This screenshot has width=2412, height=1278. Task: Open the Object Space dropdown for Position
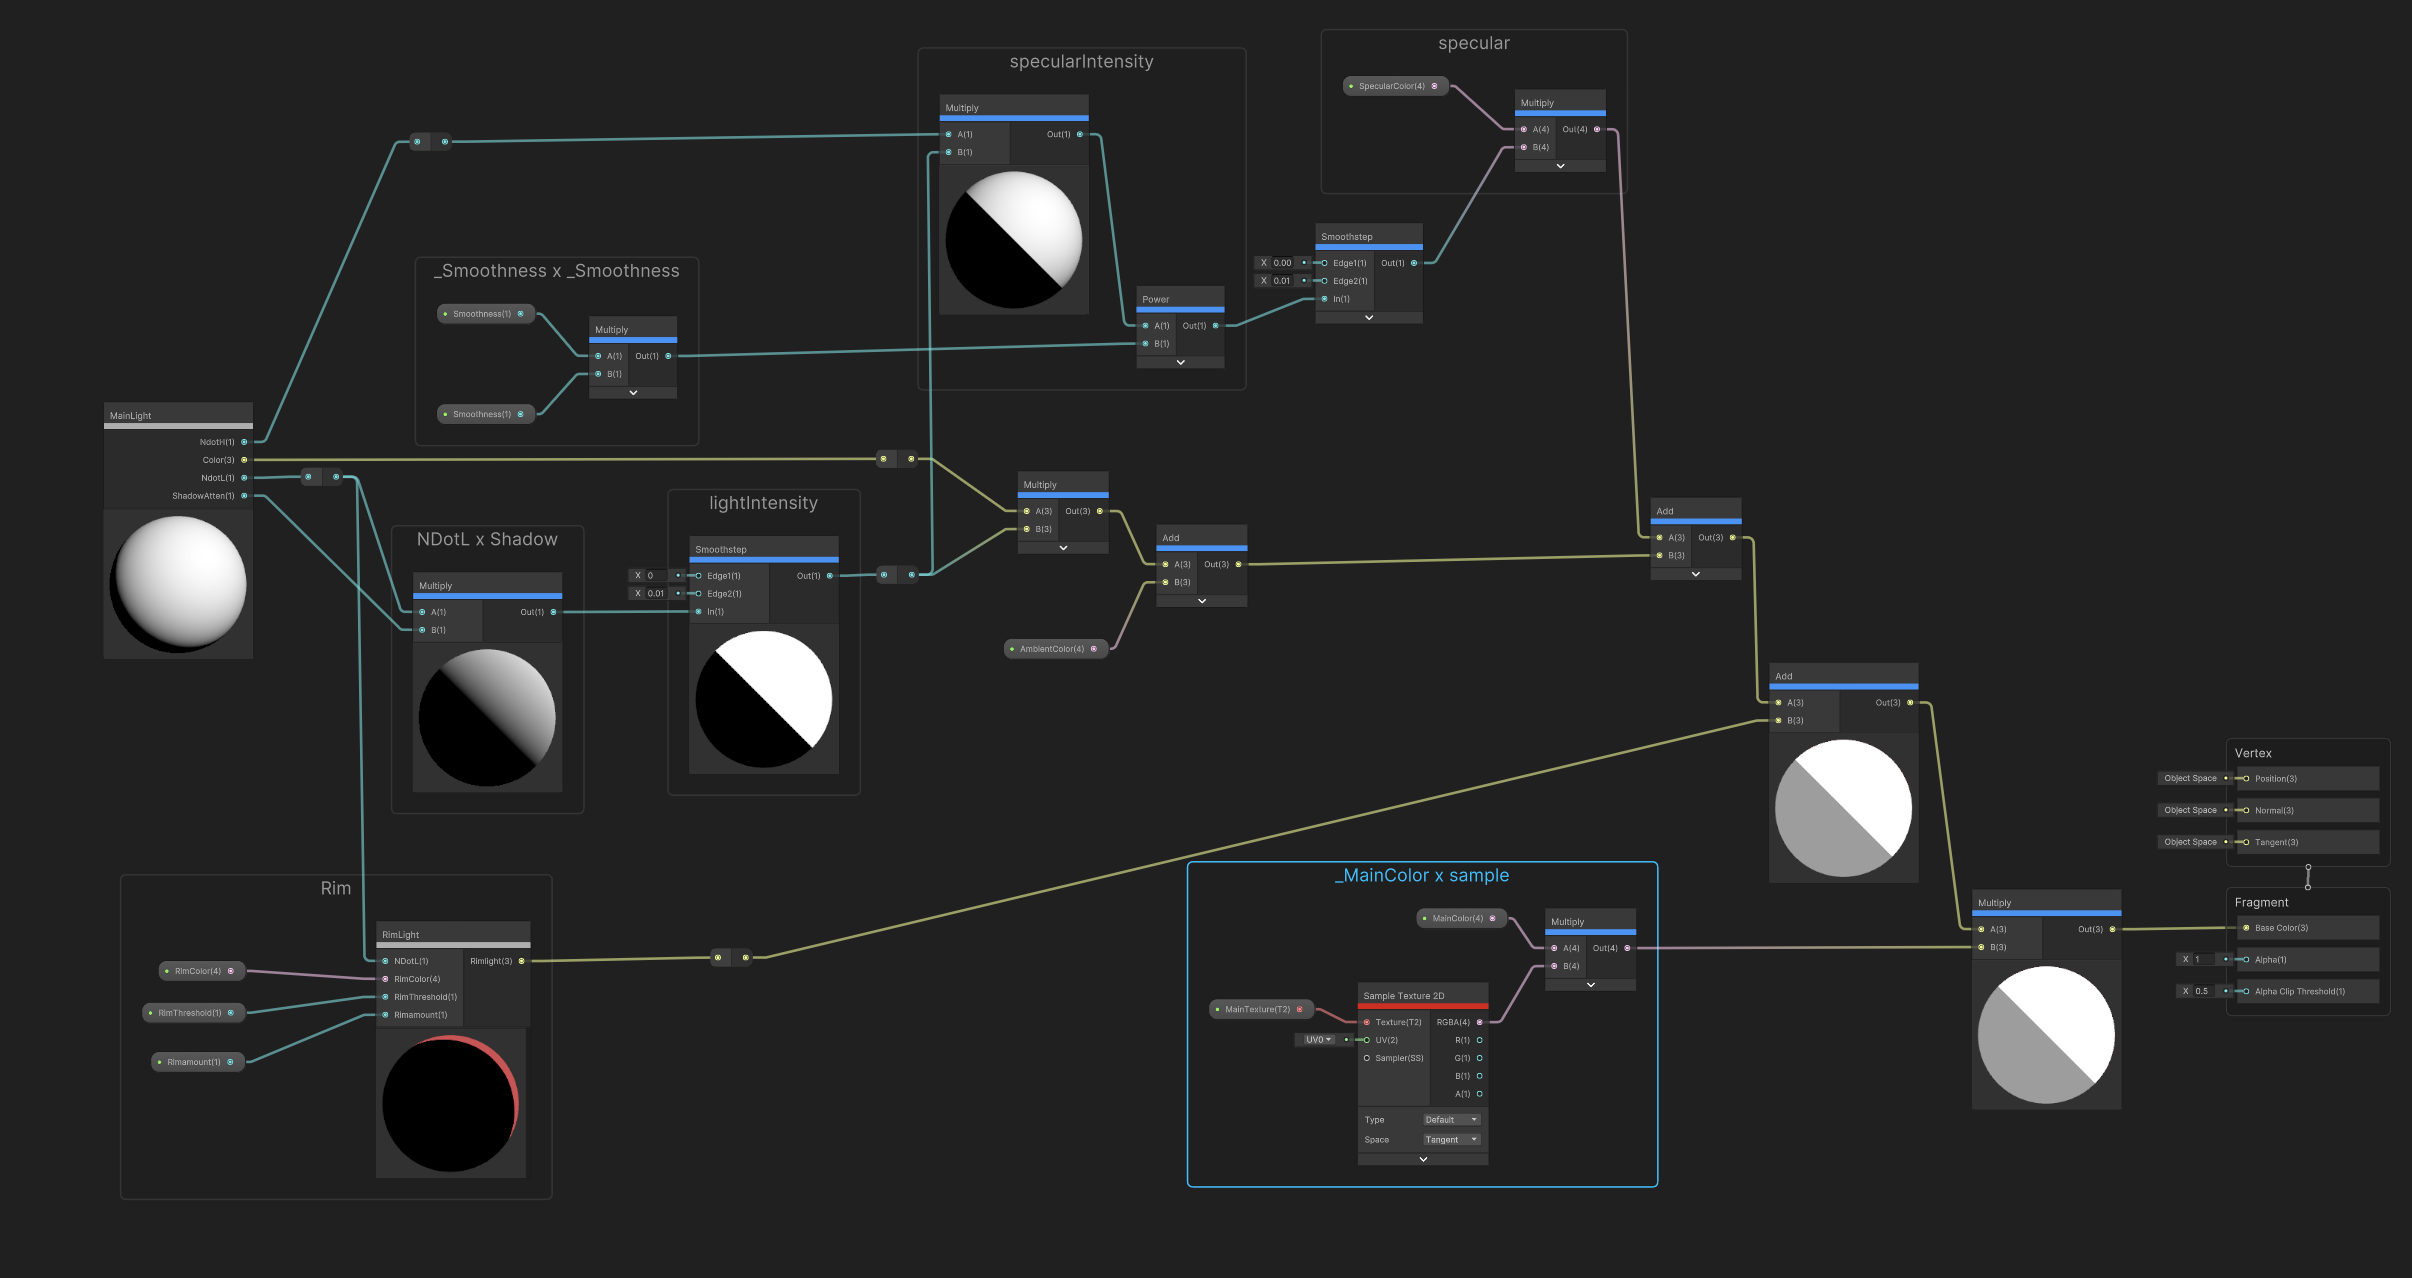pos(2190,778)
